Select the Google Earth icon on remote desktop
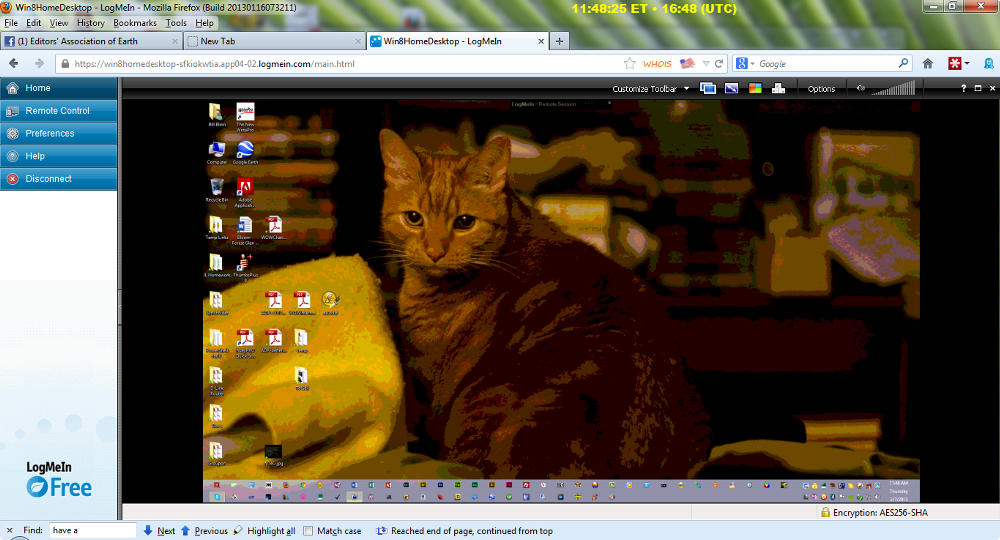The width and height of the screenshot is (1000, 540). point(245,152)
